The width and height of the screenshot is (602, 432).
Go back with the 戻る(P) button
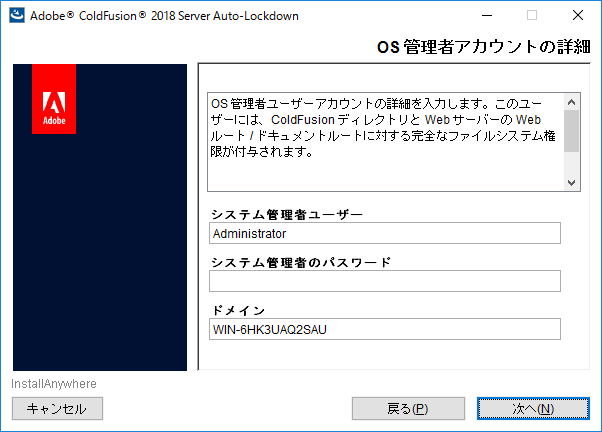tap(408, 409)
